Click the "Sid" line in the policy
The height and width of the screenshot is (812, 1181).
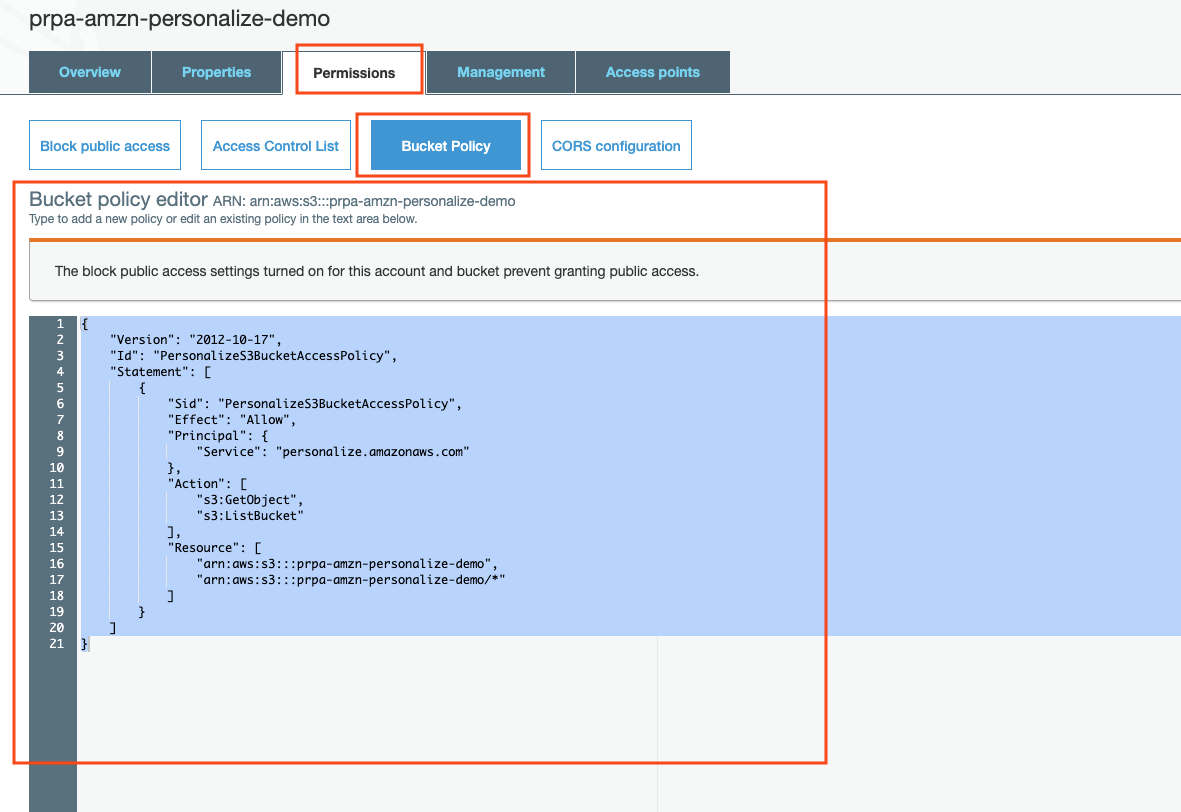click(x=315, y=404)
